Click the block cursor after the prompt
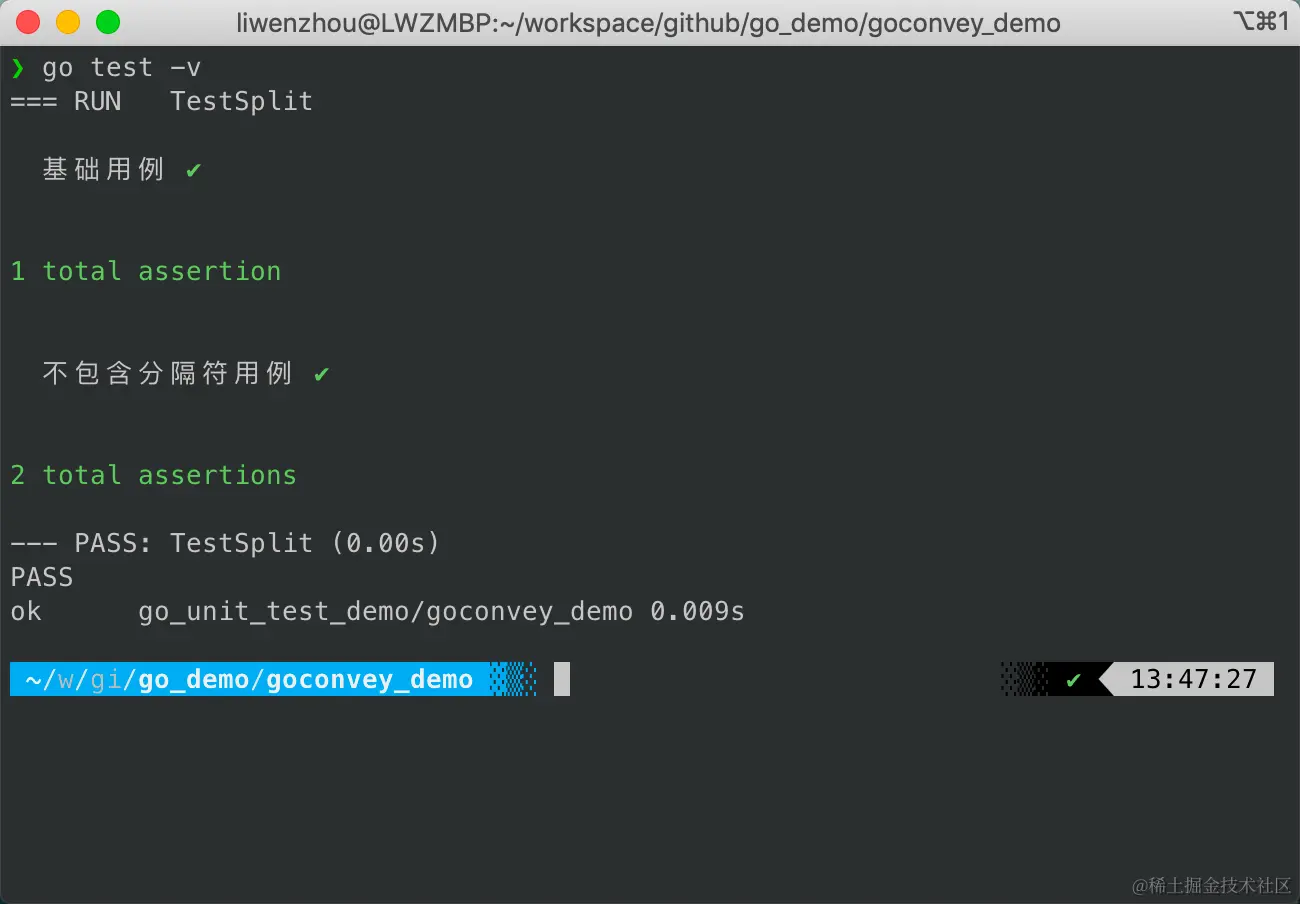The image size is (1300, 904). (561, 679)
